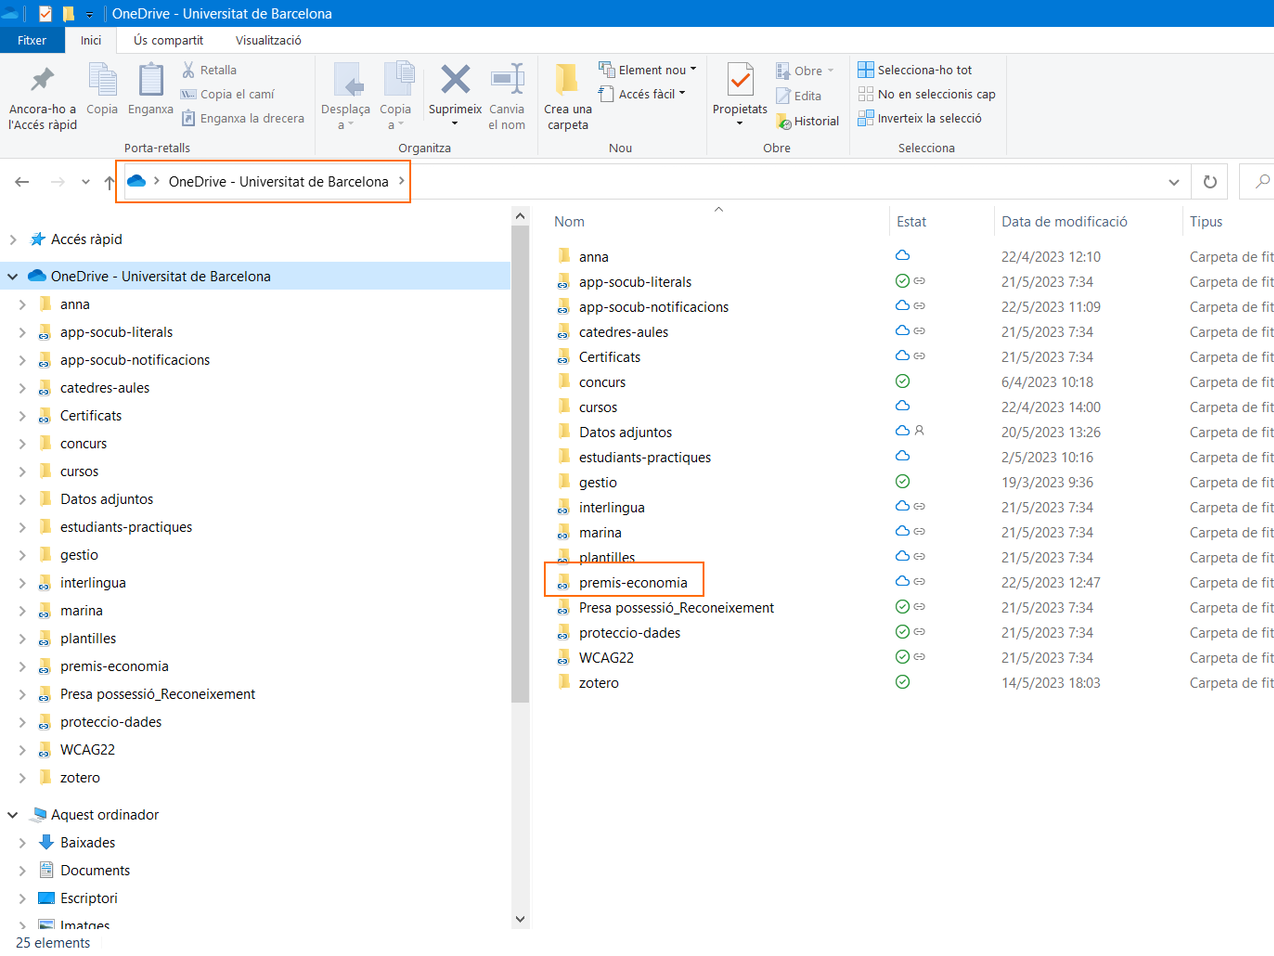Collapse the Aquest ordinador tree node
Screen dimensions: 1274x956
pyautogui.click(x=13, y=815)
